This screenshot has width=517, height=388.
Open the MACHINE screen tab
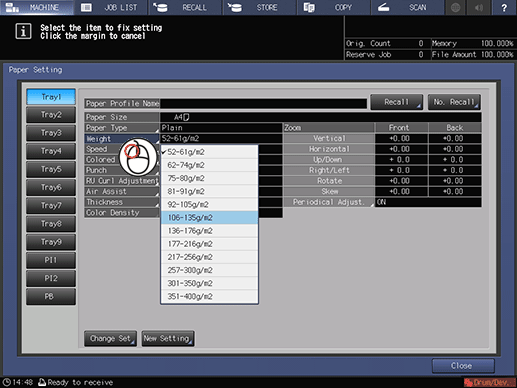coord(37,7)
